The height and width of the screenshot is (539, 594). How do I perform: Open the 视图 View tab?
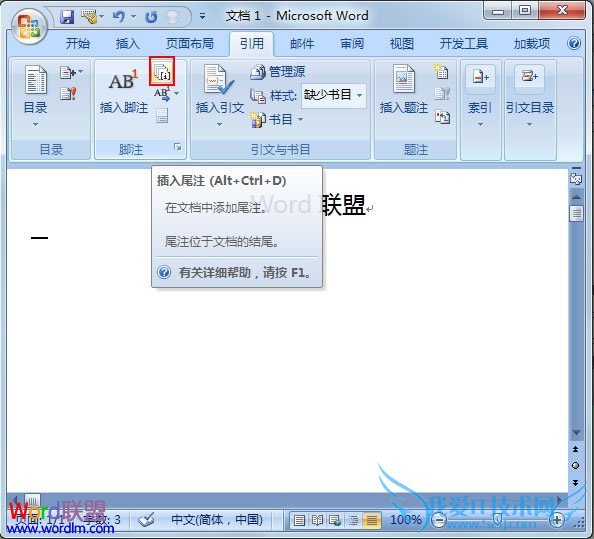click(402, 44)
